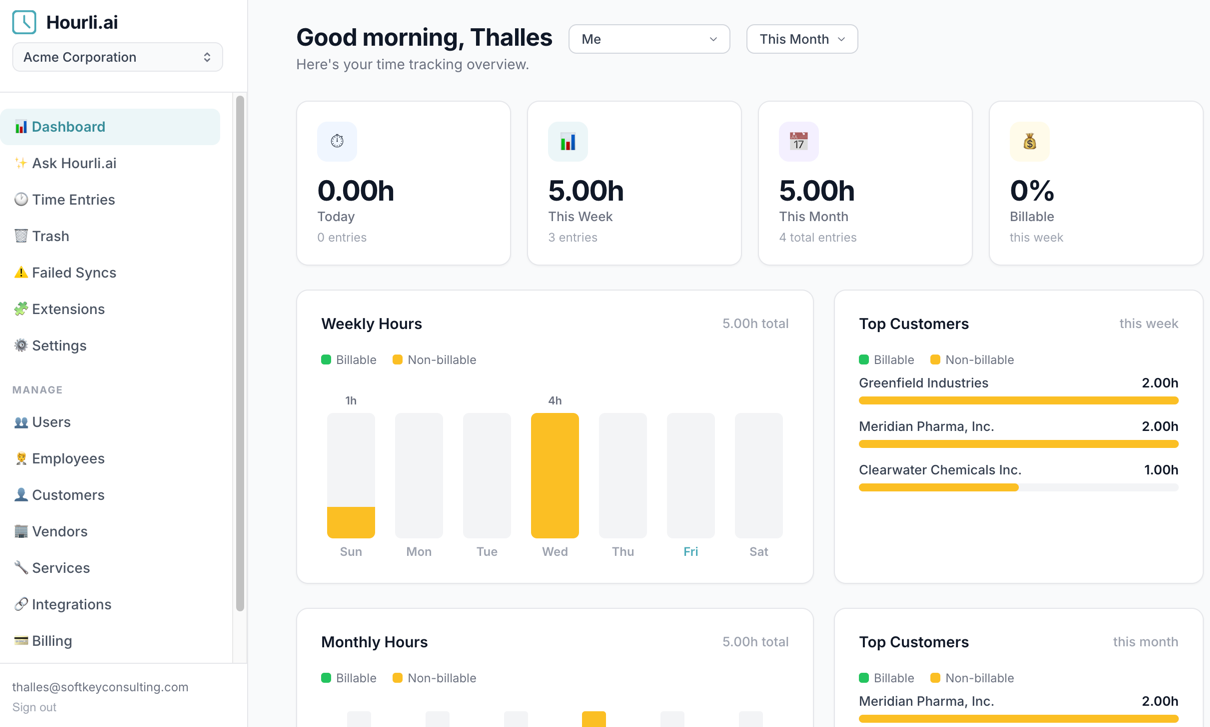Open the Me user filter dropdown
The width and height of the screenshot is (1210, 727).
[x=649, y=38]
